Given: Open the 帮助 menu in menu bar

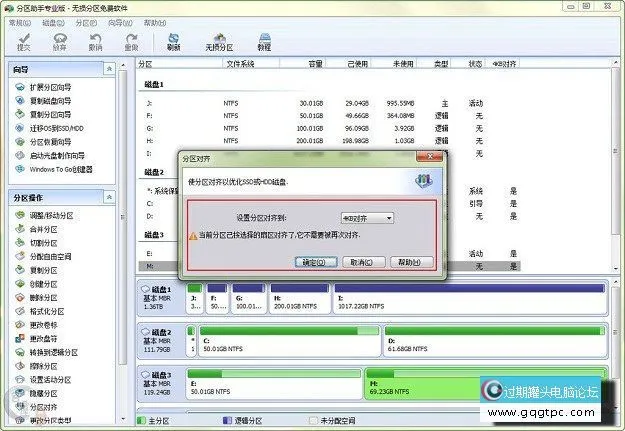Looking at the screenshot, I should pyautogui.click(x=155, y=21).
